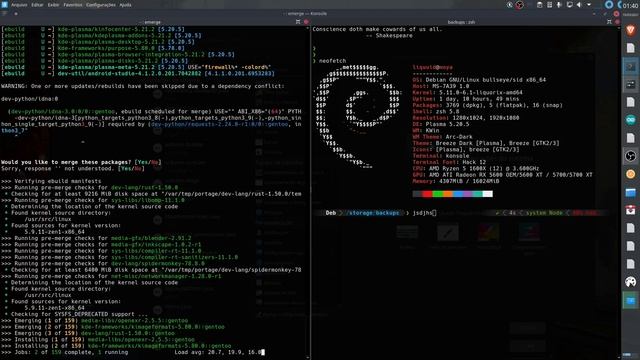Click the 'media-gfx/blender-2.91.2' line
Screen dimensions: 640x360
96,238
